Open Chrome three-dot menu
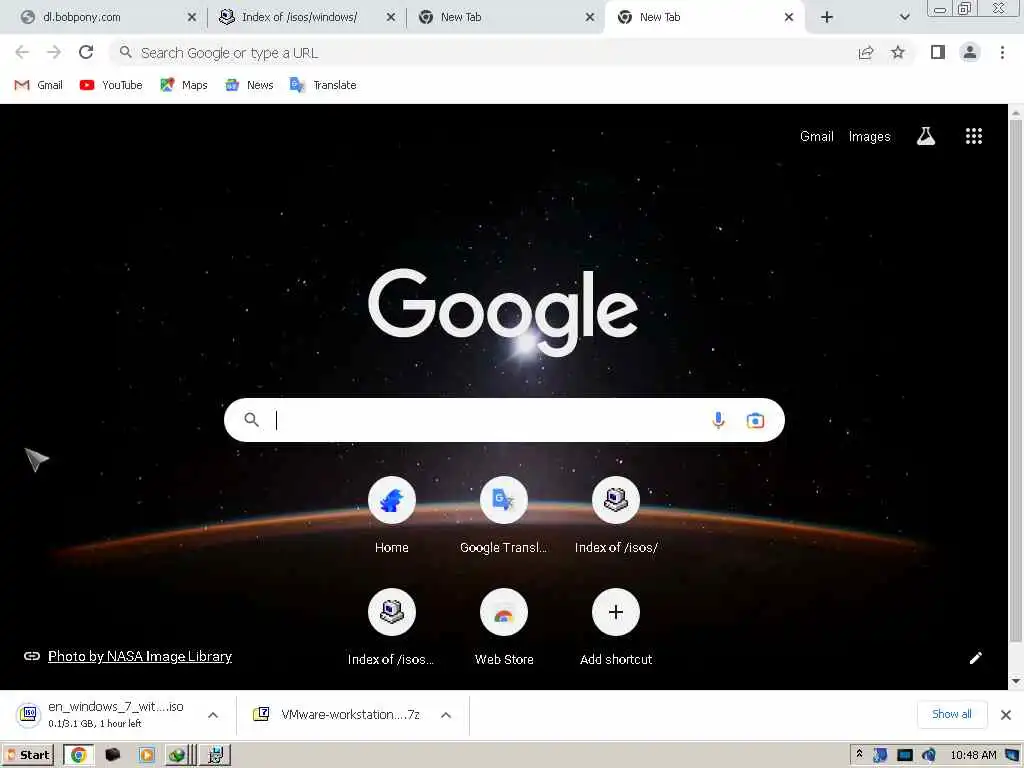This screenshot has height=768, width=1024. tap(1002, 52)
